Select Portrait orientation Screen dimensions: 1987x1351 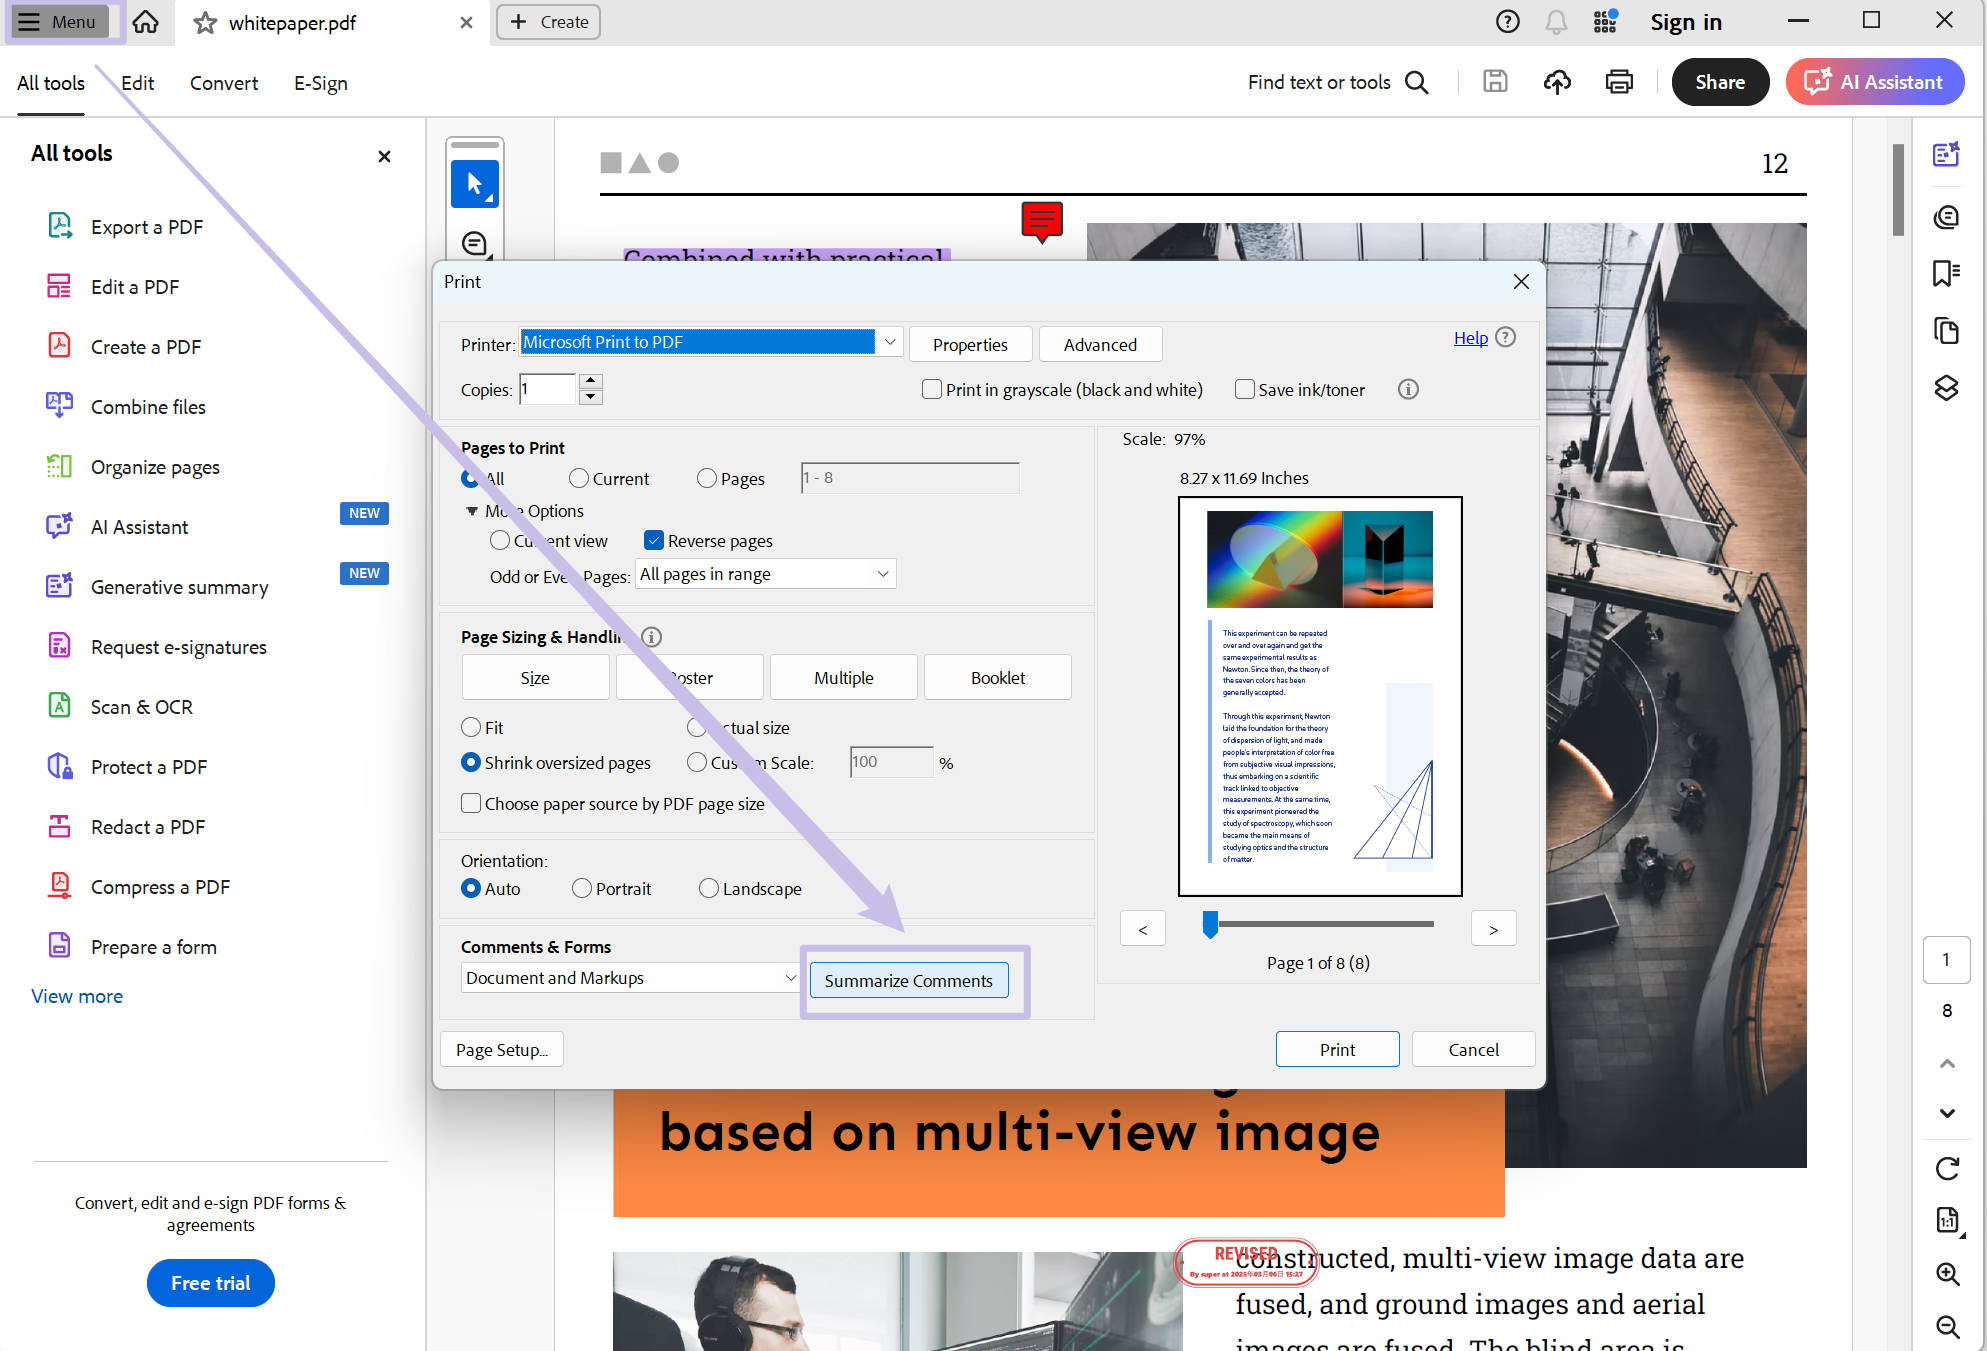[581, 888]
